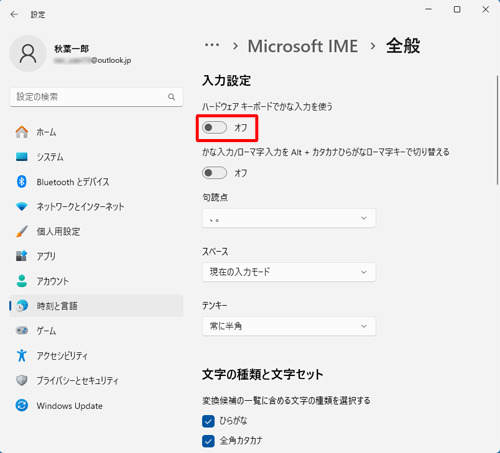500x453 pixels.
Task: Open ネットワークとインターネット page
Action: (x=96, y=207)
